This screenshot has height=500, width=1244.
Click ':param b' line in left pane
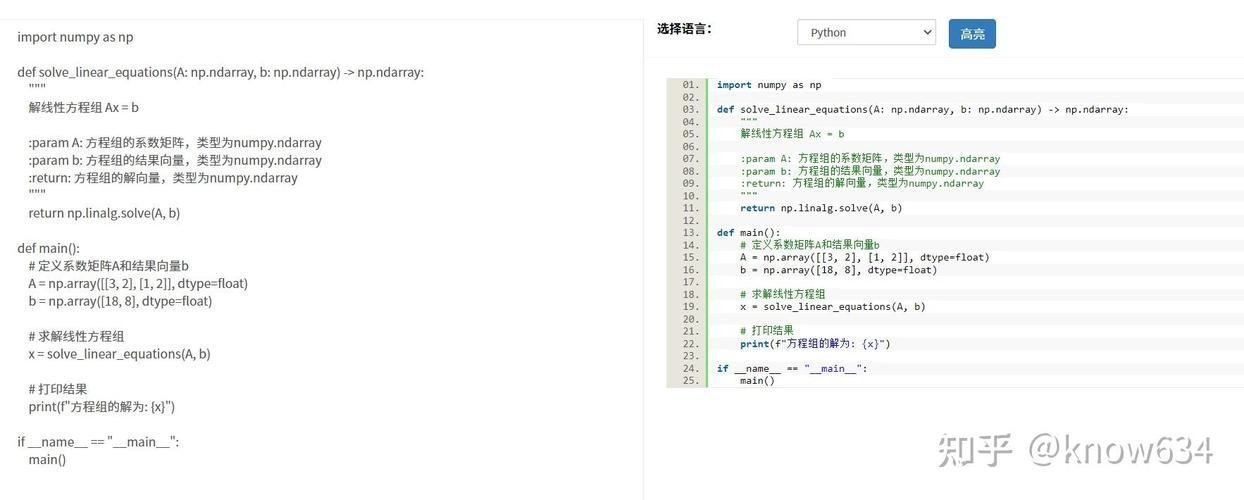click(175, 160)
